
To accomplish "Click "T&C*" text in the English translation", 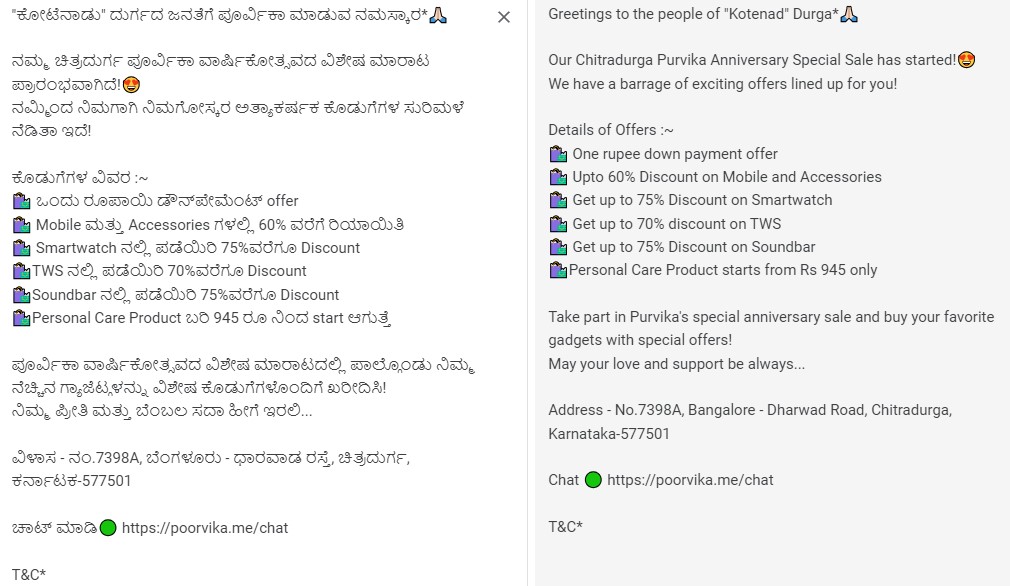I will point(565,526).
